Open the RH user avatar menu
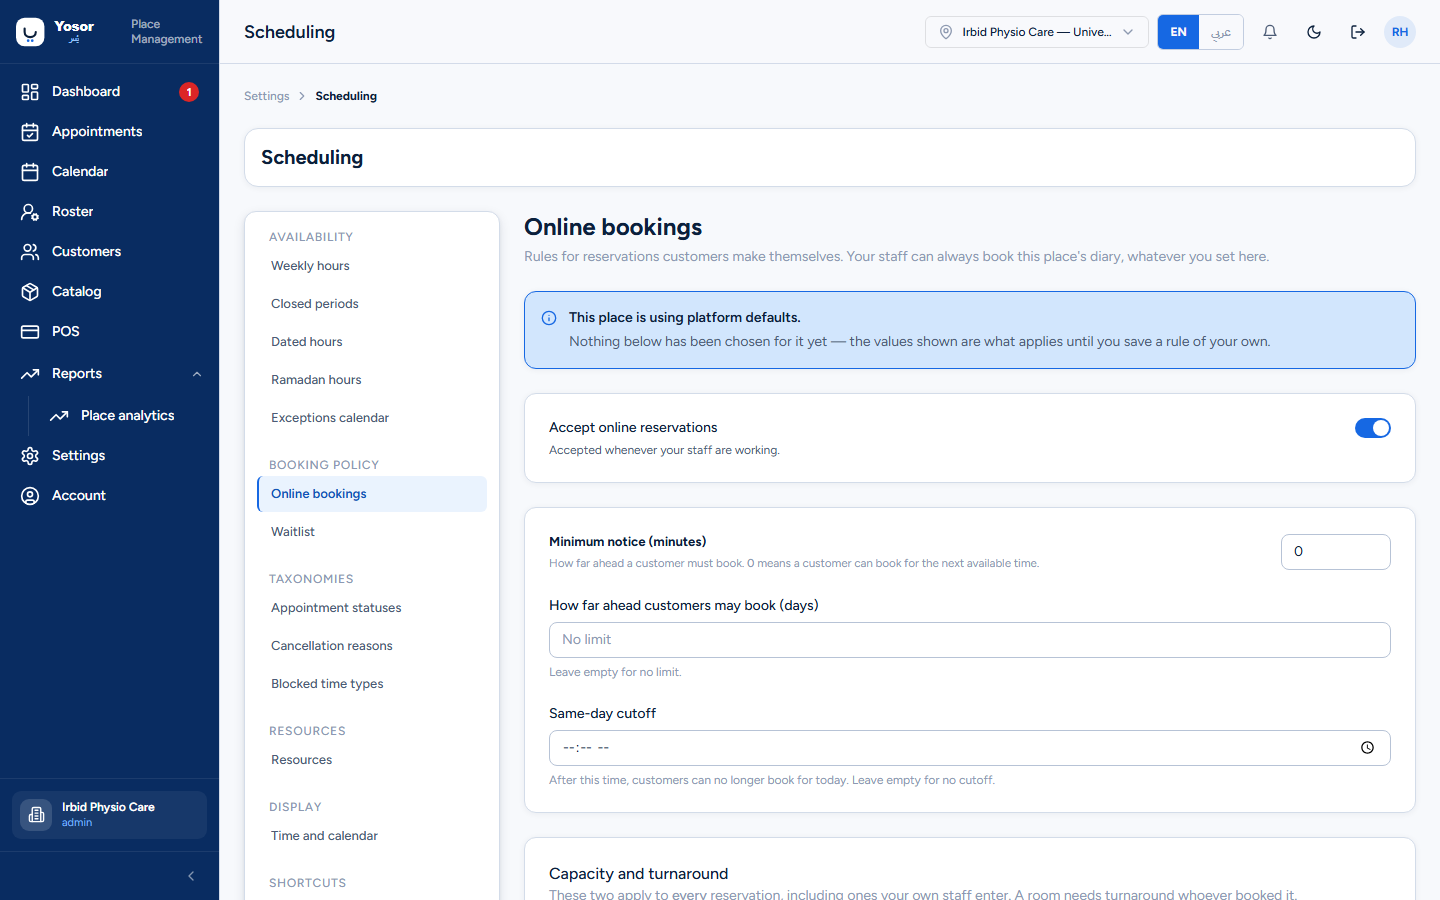Image resolution: width=1440 pixels, height=900 pixels. (1400, 32)
